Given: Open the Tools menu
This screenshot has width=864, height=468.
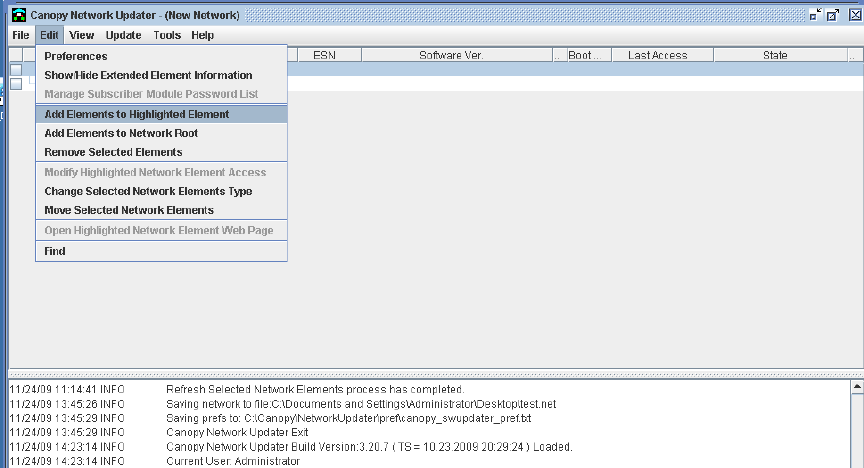Looking at the screenshot, I should 167,35.
